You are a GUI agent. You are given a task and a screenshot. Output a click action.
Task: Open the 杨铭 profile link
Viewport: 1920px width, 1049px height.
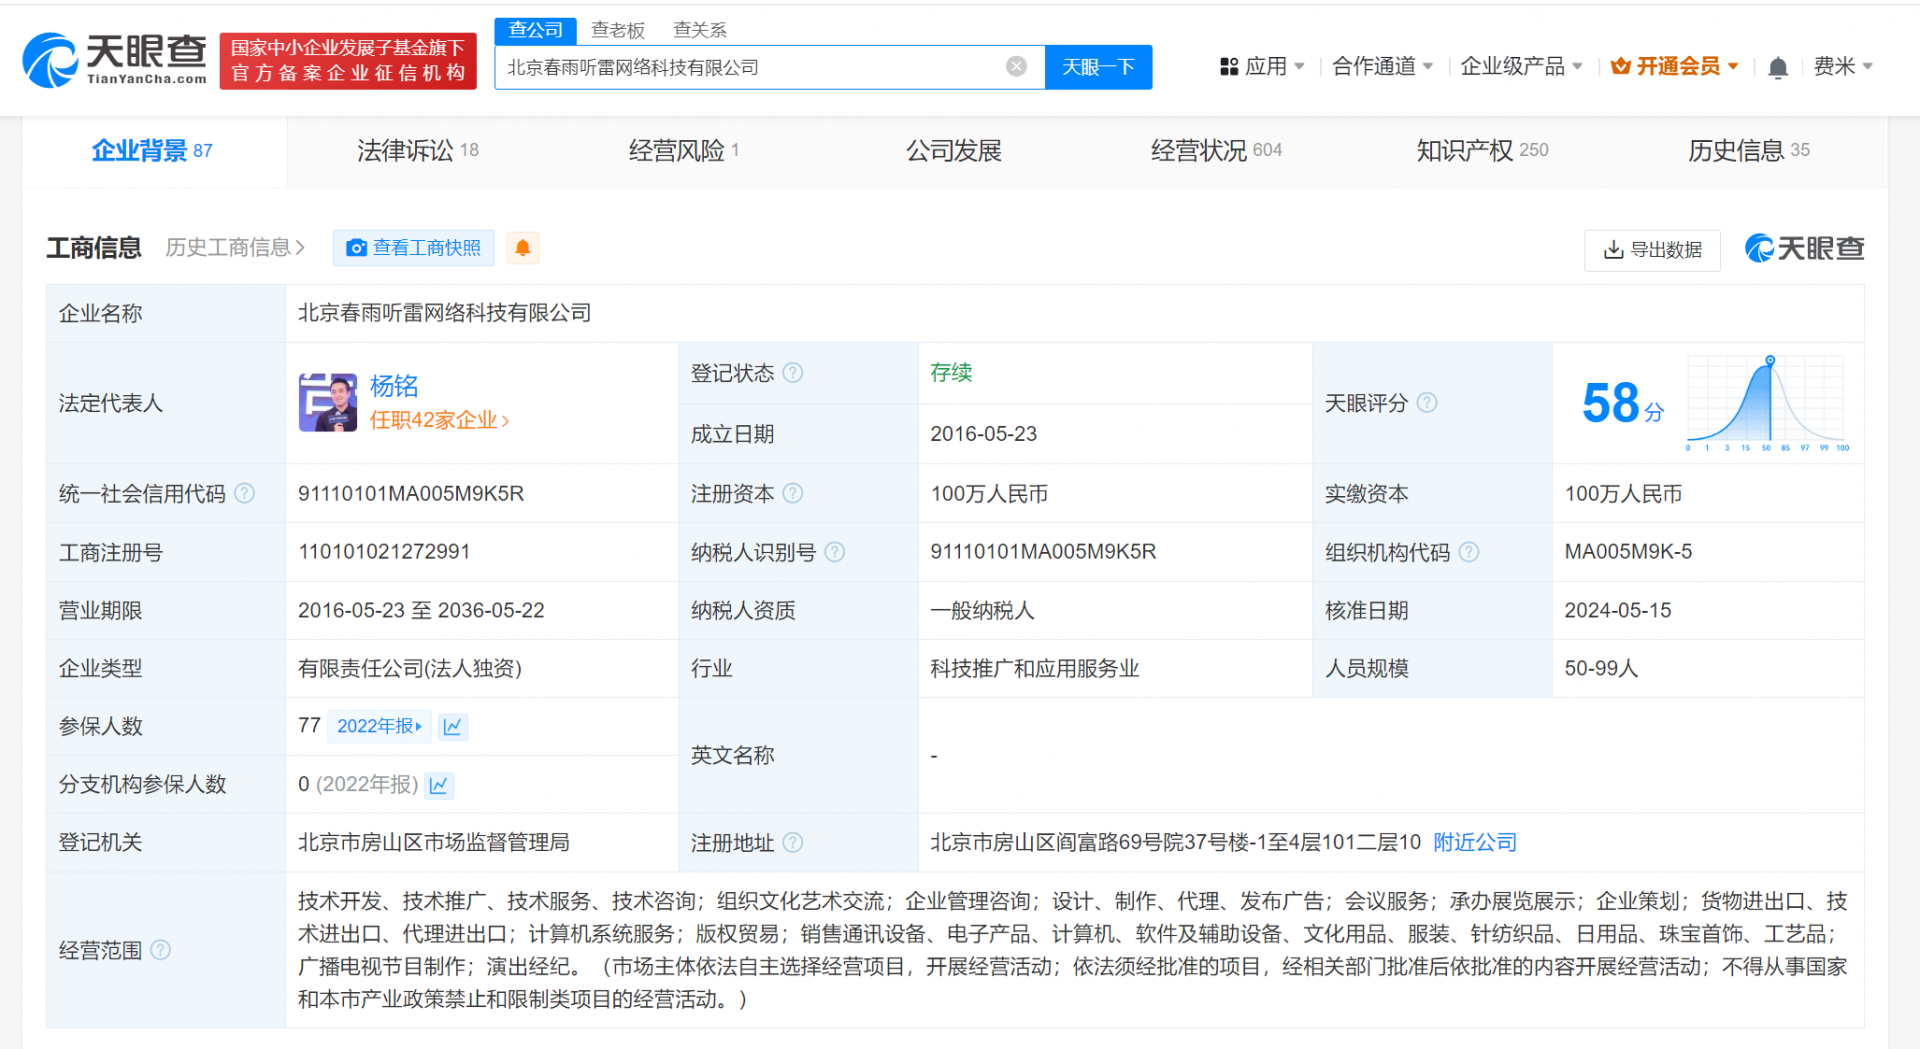pyautogui.click(x=394, y=386)
